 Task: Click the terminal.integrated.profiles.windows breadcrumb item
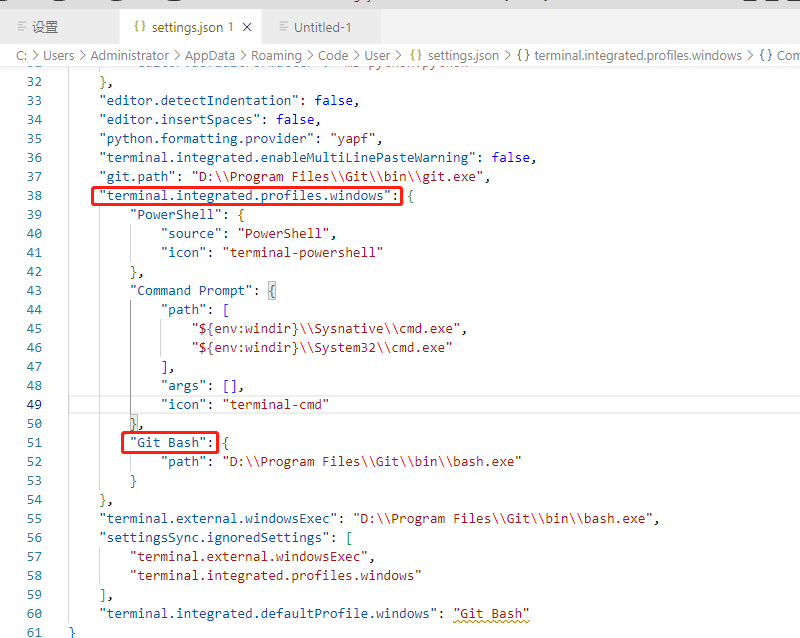[638, 55]
